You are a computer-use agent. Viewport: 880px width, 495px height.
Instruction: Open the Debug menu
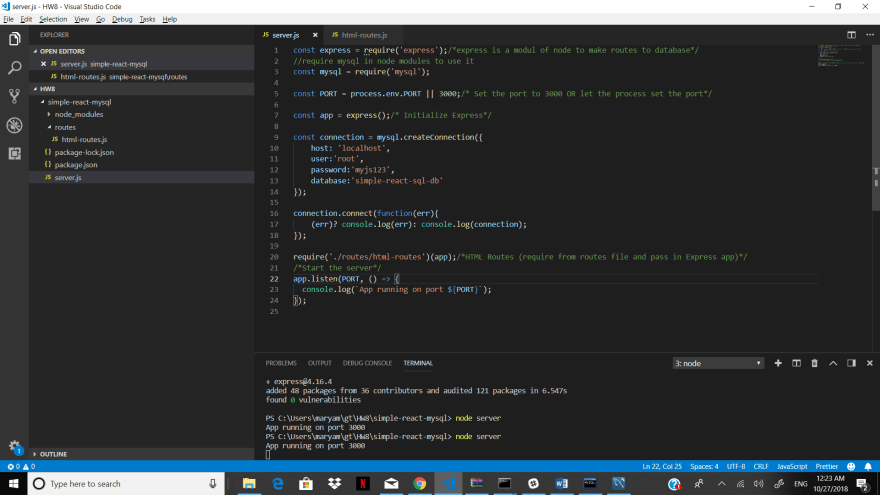(122, 19)
